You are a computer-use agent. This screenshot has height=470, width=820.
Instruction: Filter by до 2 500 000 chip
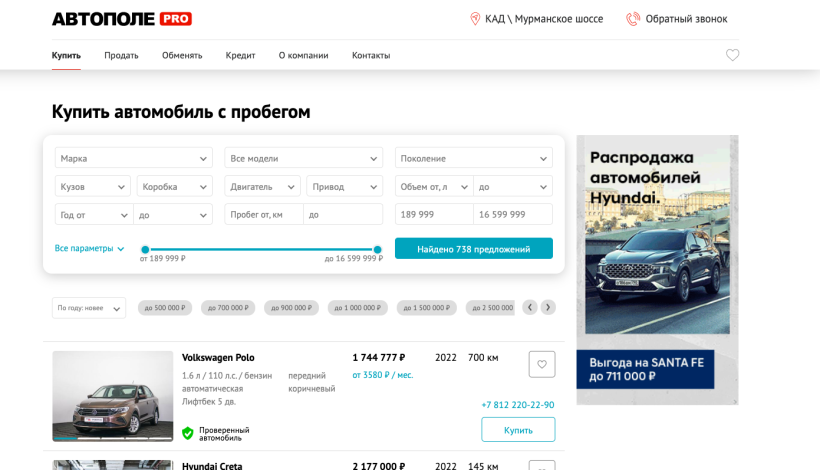pos(491,308)
